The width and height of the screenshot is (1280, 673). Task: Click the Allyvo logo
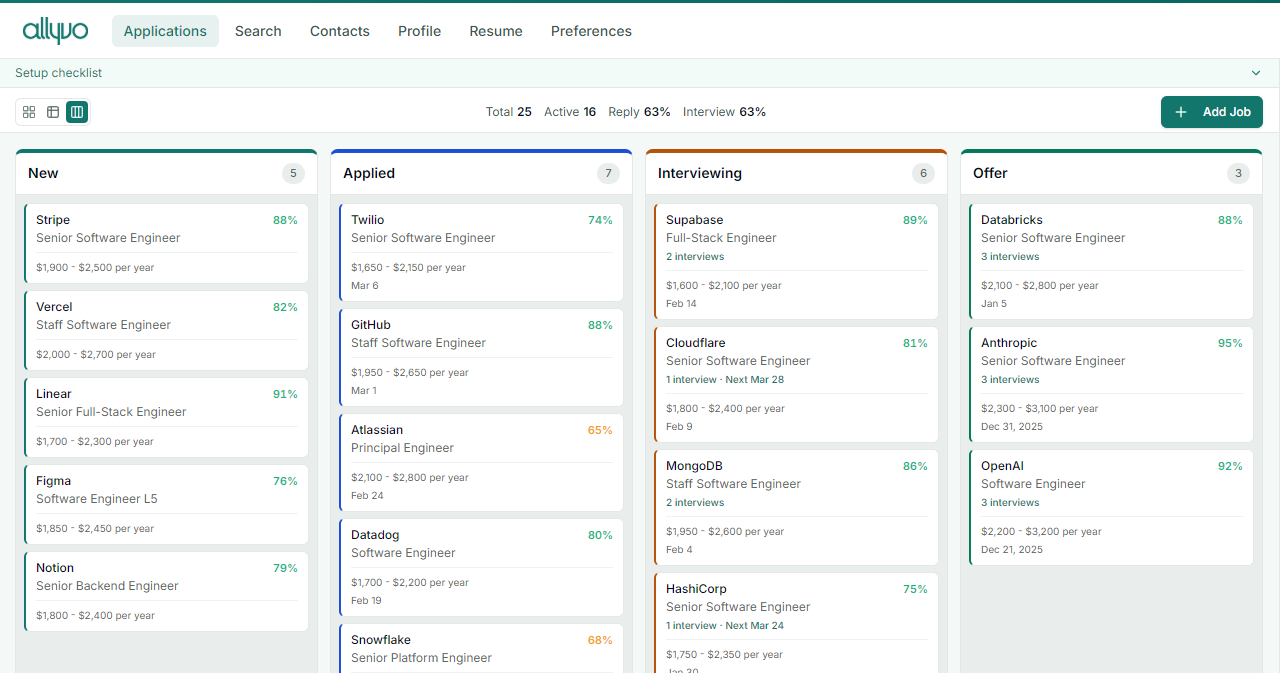[55, 31]
